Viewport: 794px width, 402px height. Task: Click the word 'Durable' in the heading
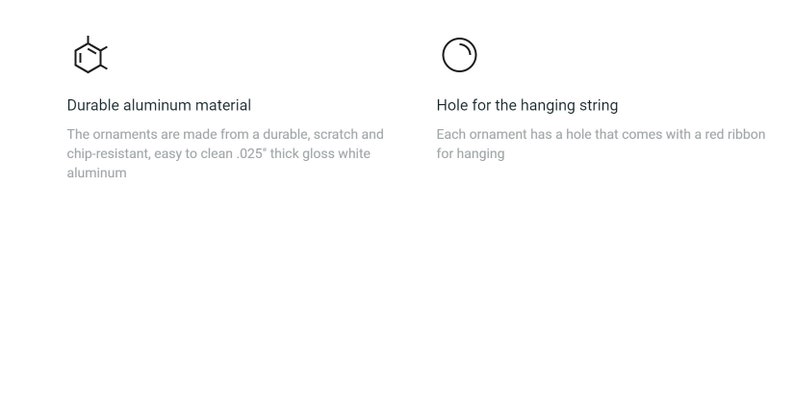pyautogui.click(x=93, y=105)
